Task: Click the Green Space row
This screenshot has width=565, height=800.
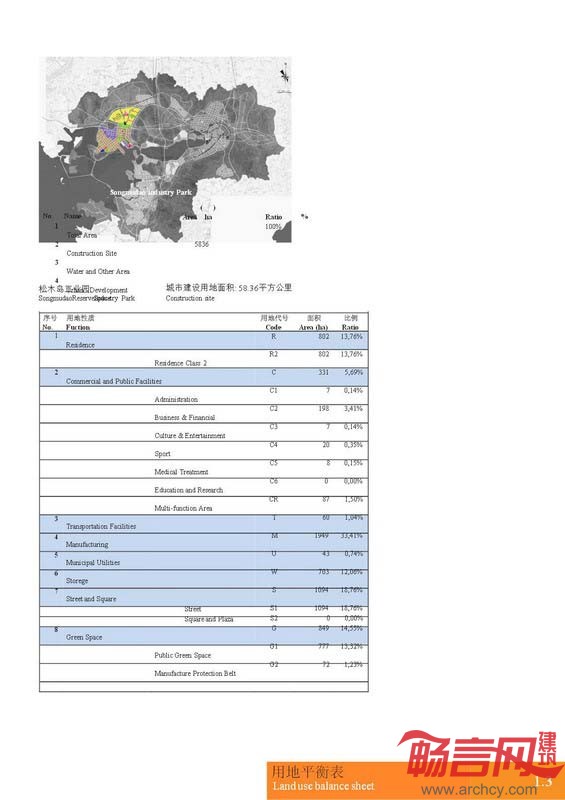Action: [x=204, y=636]
